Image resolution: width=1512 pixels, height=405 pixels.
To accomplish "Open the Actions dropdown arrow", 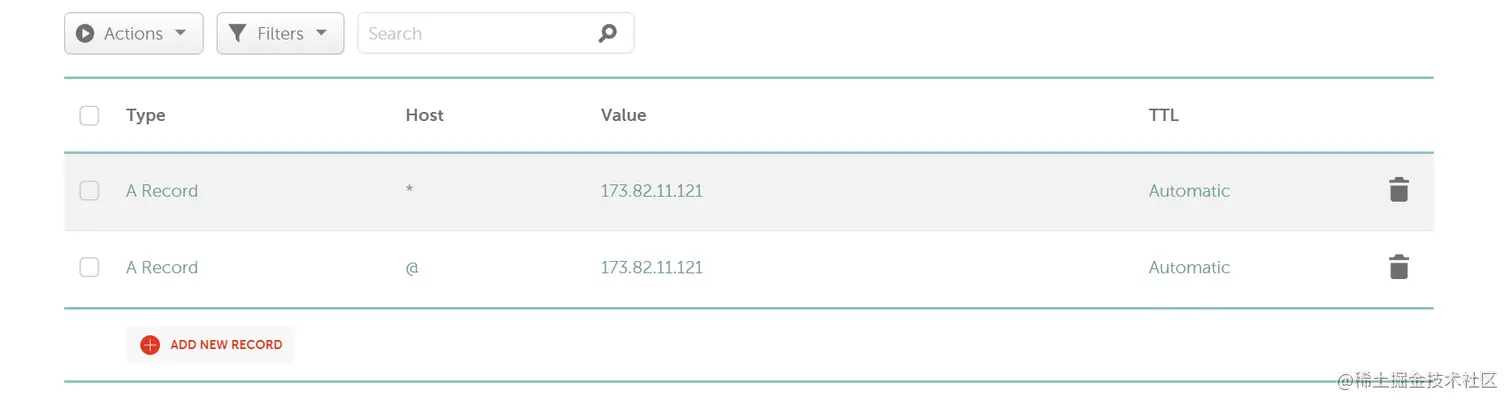I will [x=180, y=33].
